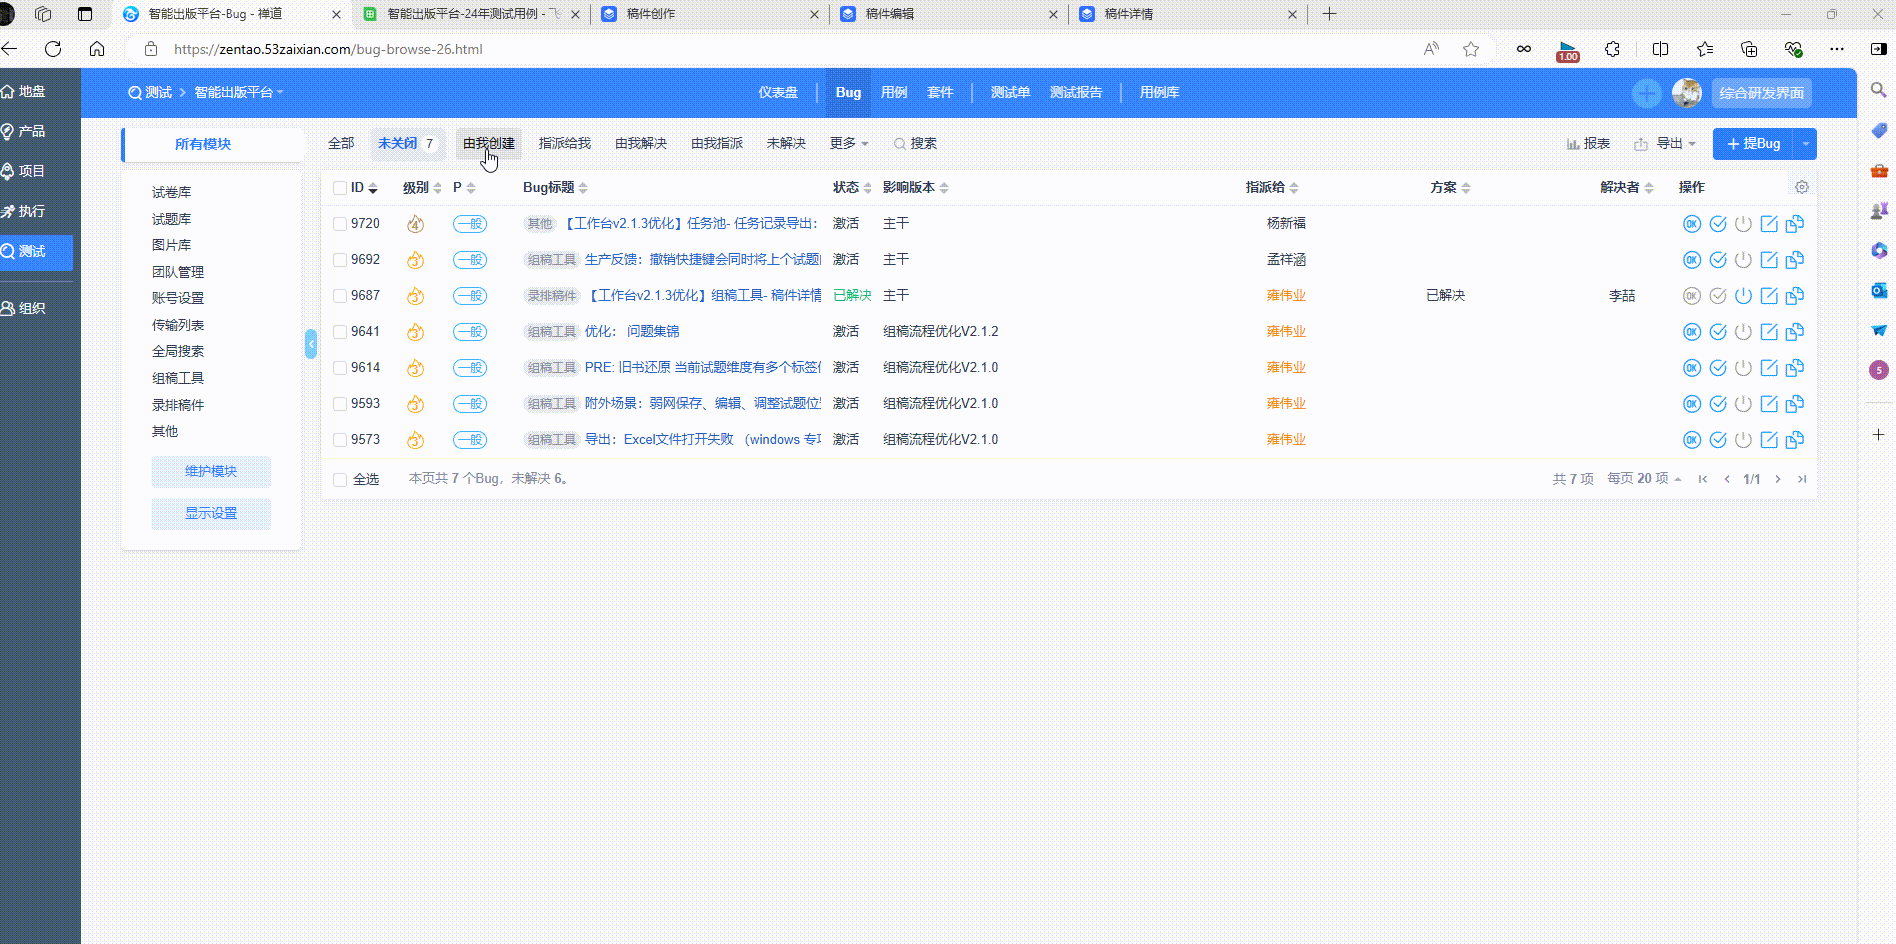Screen dimensions: 1896x944
Task: Click the 提Bug button
Action: (x=1753, y=144)
